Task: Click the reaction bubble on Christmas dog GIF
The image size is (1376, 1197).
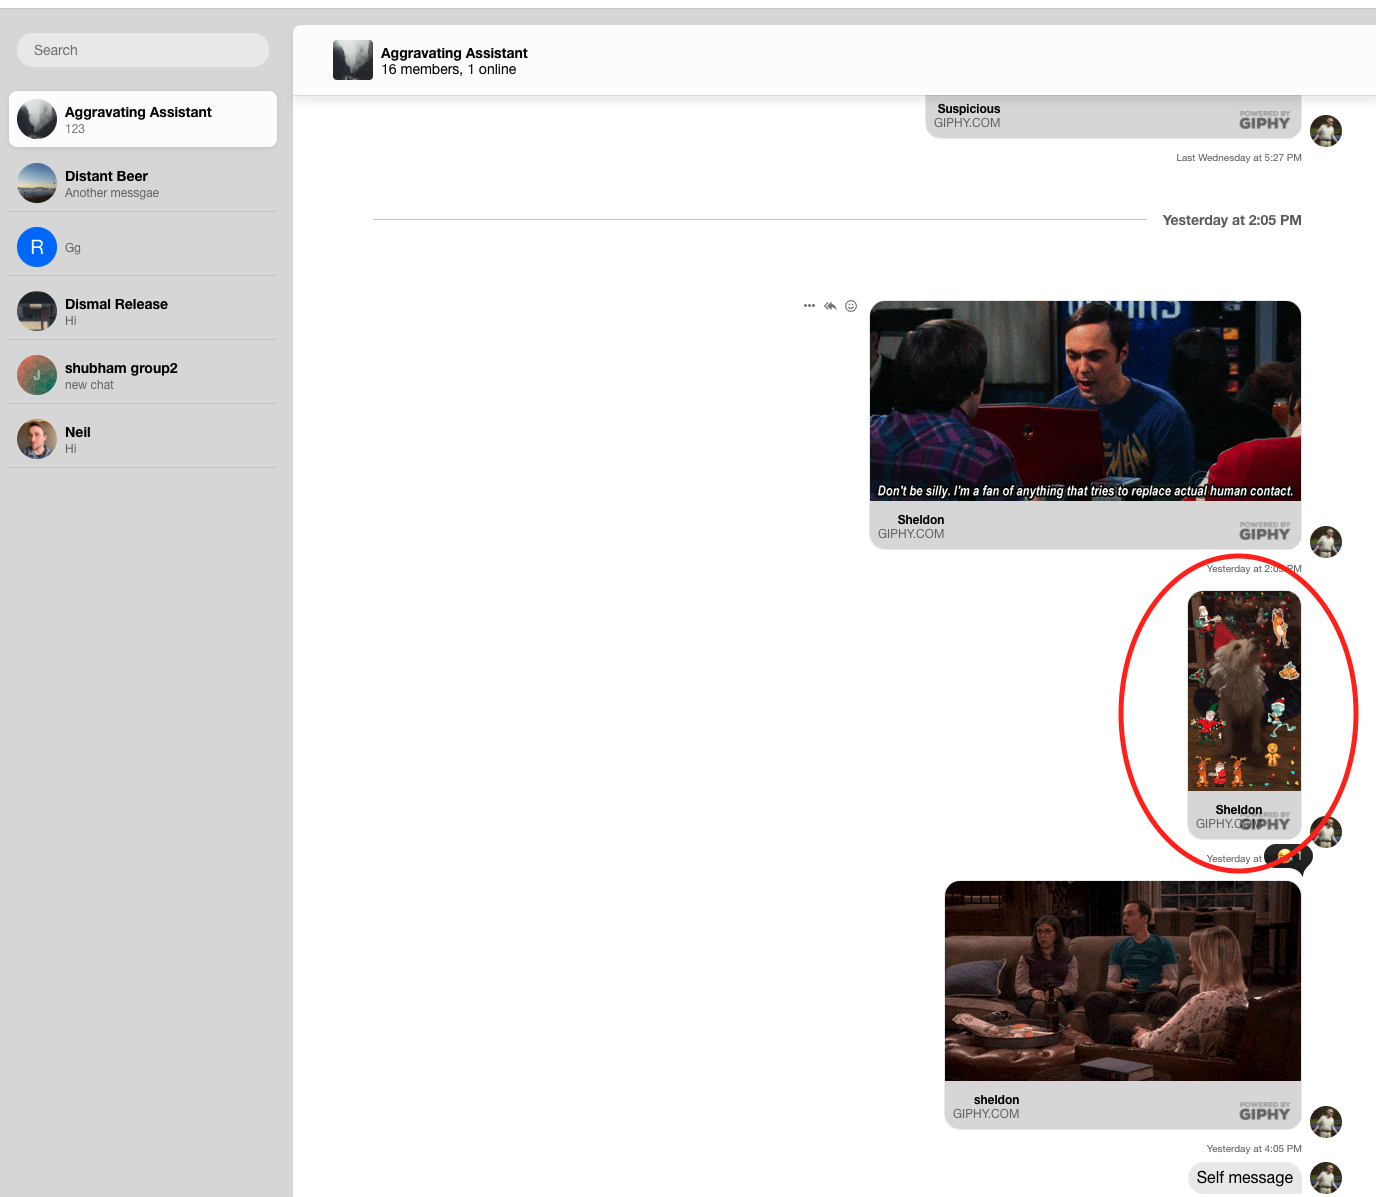Action: (1288, 856)
